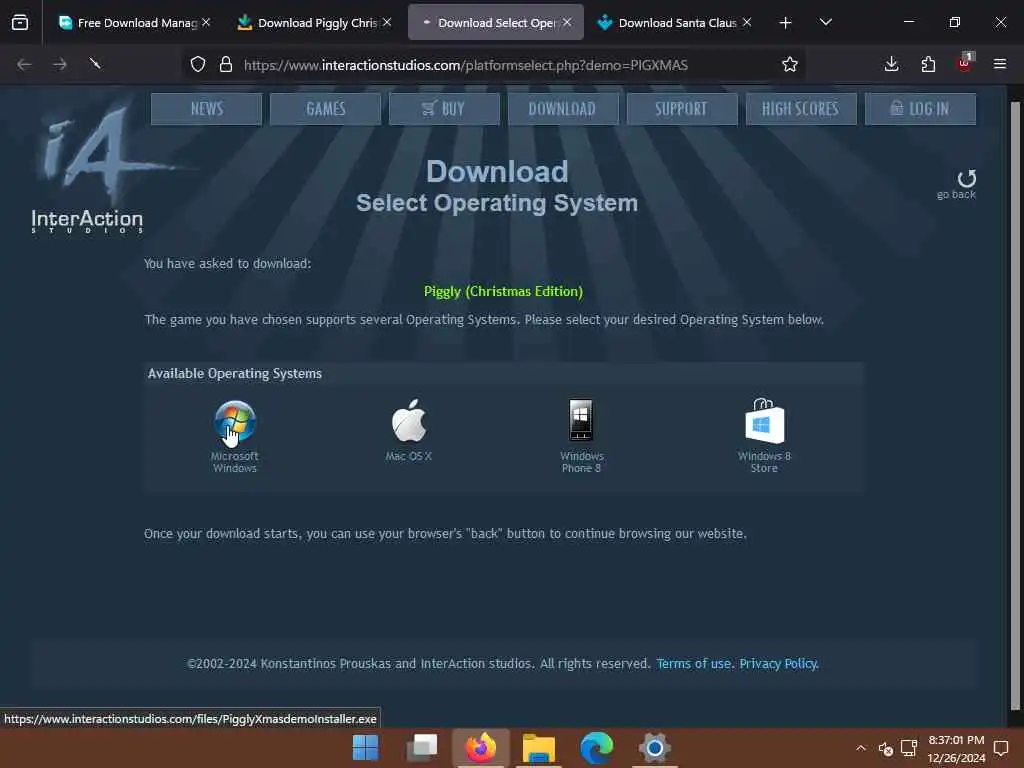Go to the BUY page
The height and width of the screenshot is (768, 1024).
click(x=444, y=109)
